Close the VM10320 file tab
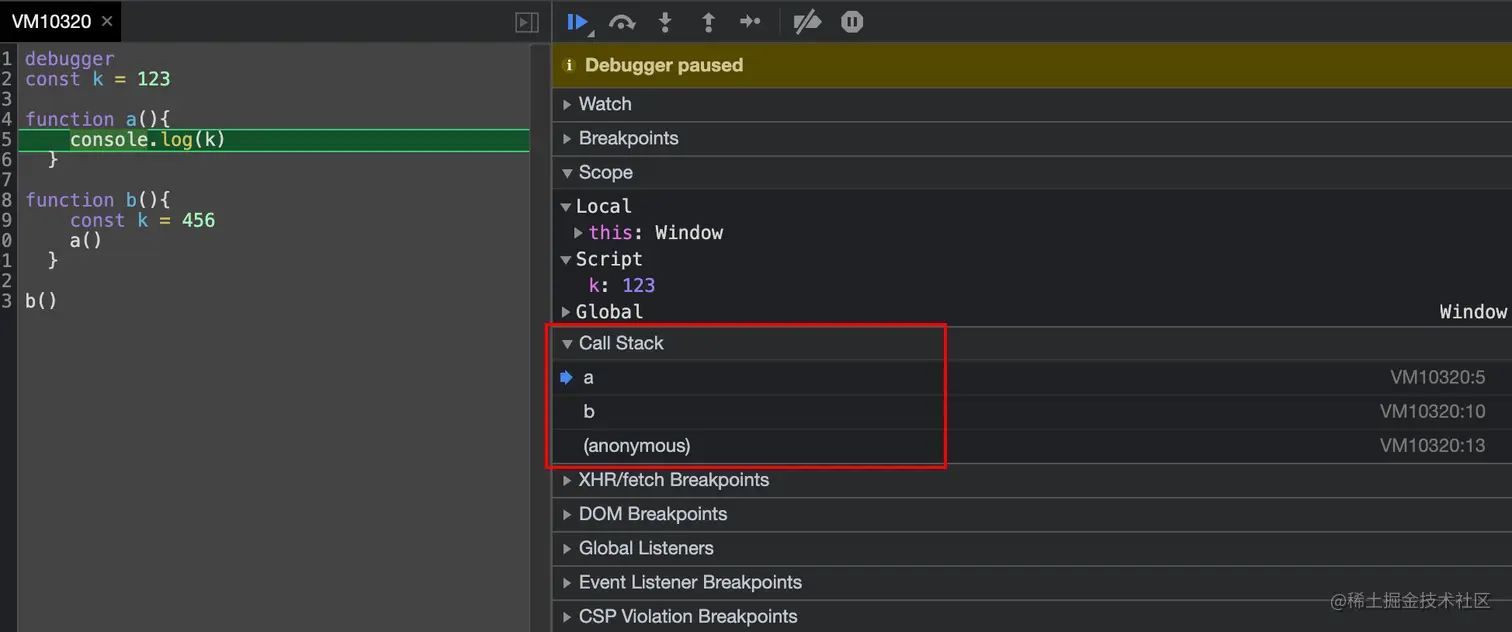 [x=107, y=21]
